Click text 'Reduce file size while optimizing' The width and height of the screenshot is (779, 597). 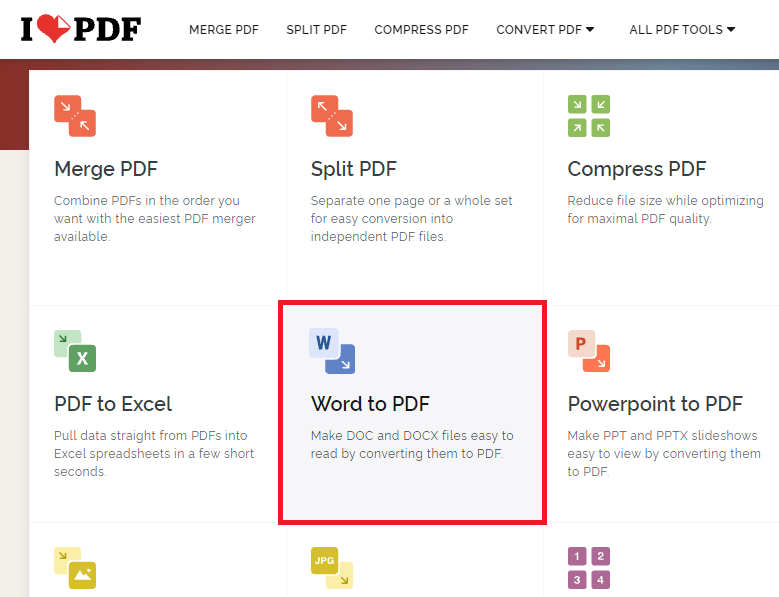(x=665, y=201)
